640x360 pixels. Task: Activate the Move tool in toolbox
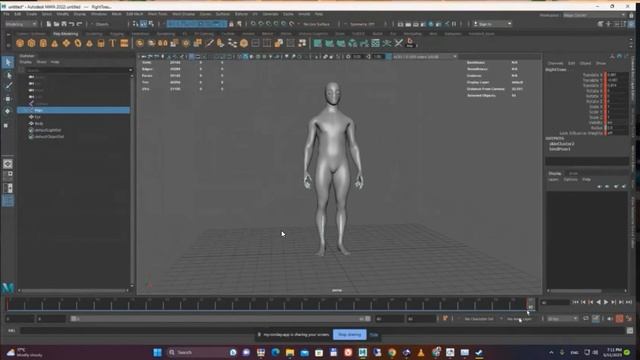8,99
